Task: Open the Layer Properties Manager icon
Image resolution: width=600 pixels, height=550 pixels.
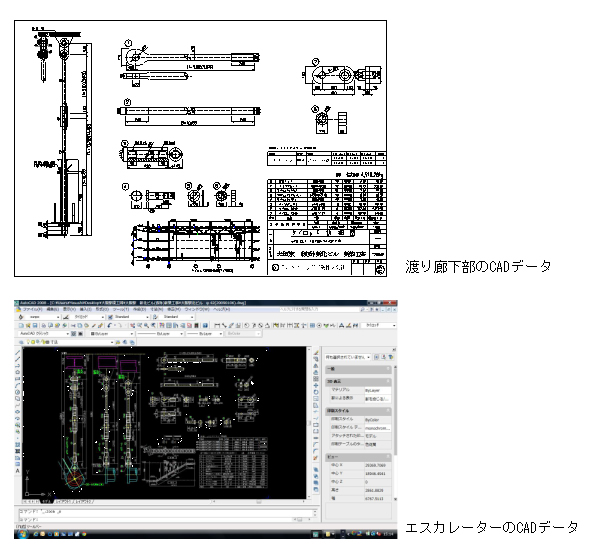Action: 21,342
